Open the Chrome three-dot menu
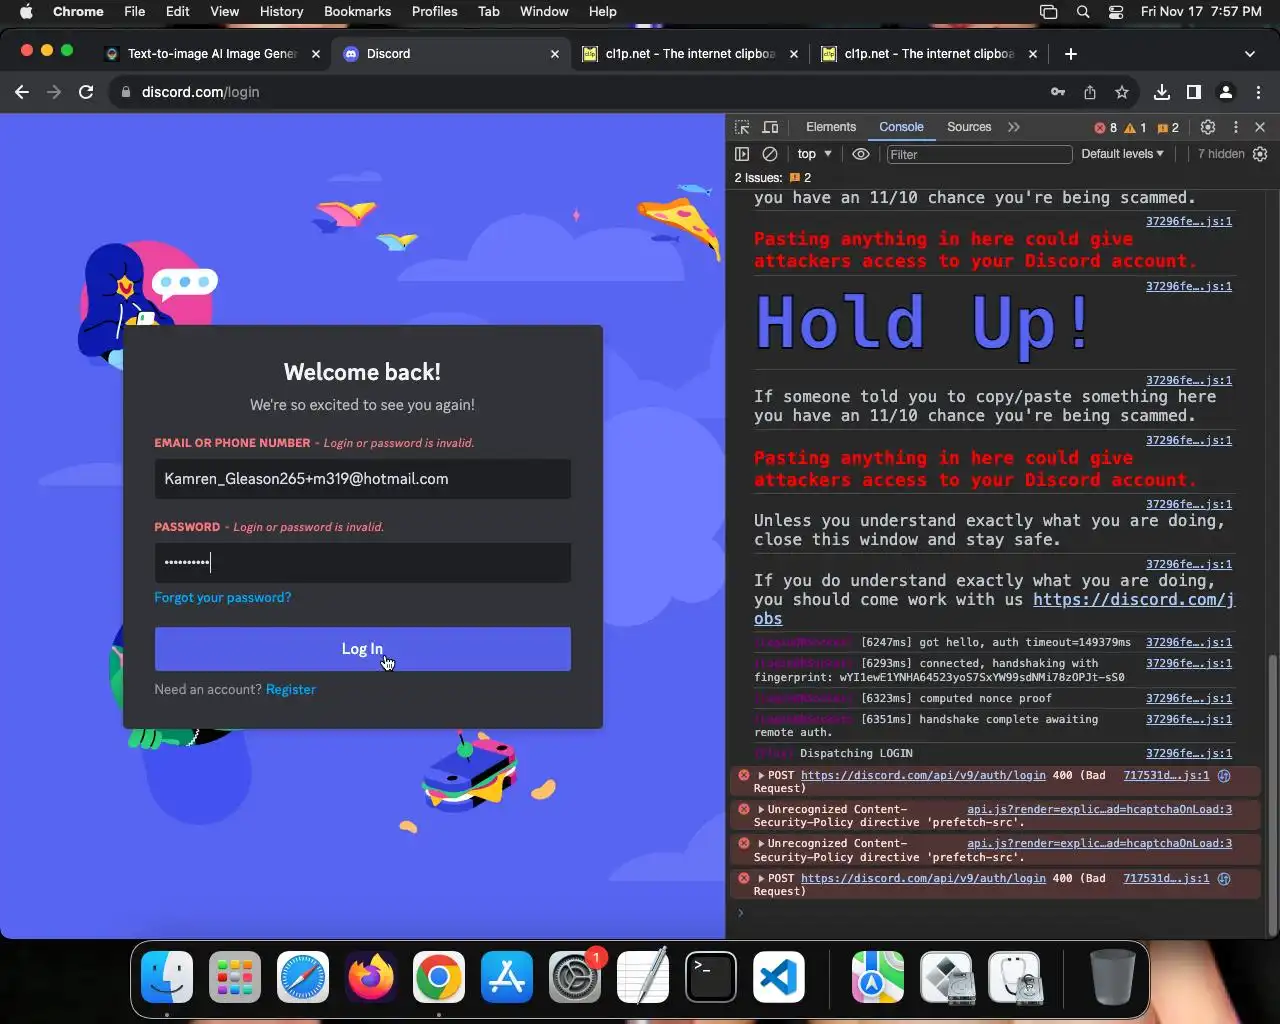Viewport: 1280px width, 1024px height. click(x=1258, y=92)
